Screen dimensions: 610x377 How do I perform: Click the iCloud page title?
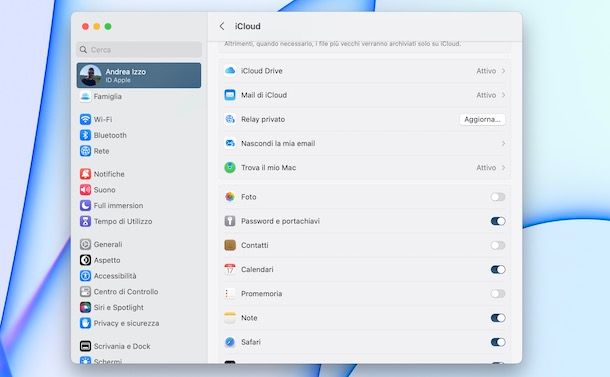click(248, 26)
